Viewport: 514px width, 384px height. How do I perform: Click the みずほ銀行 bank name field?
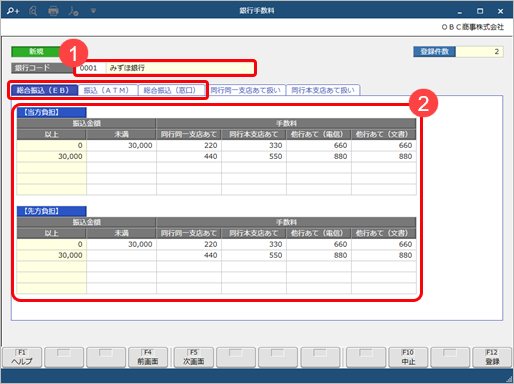pos(180,68)
